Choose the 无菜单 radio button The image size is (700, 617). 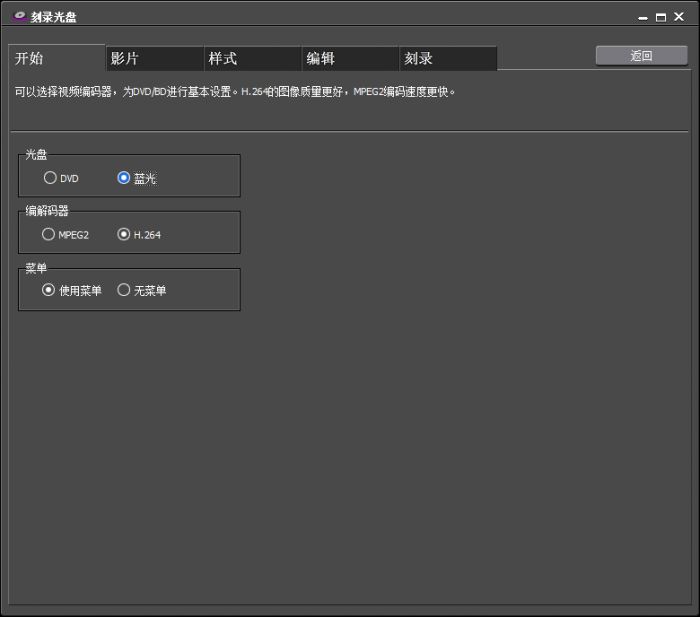click(124, 290)
